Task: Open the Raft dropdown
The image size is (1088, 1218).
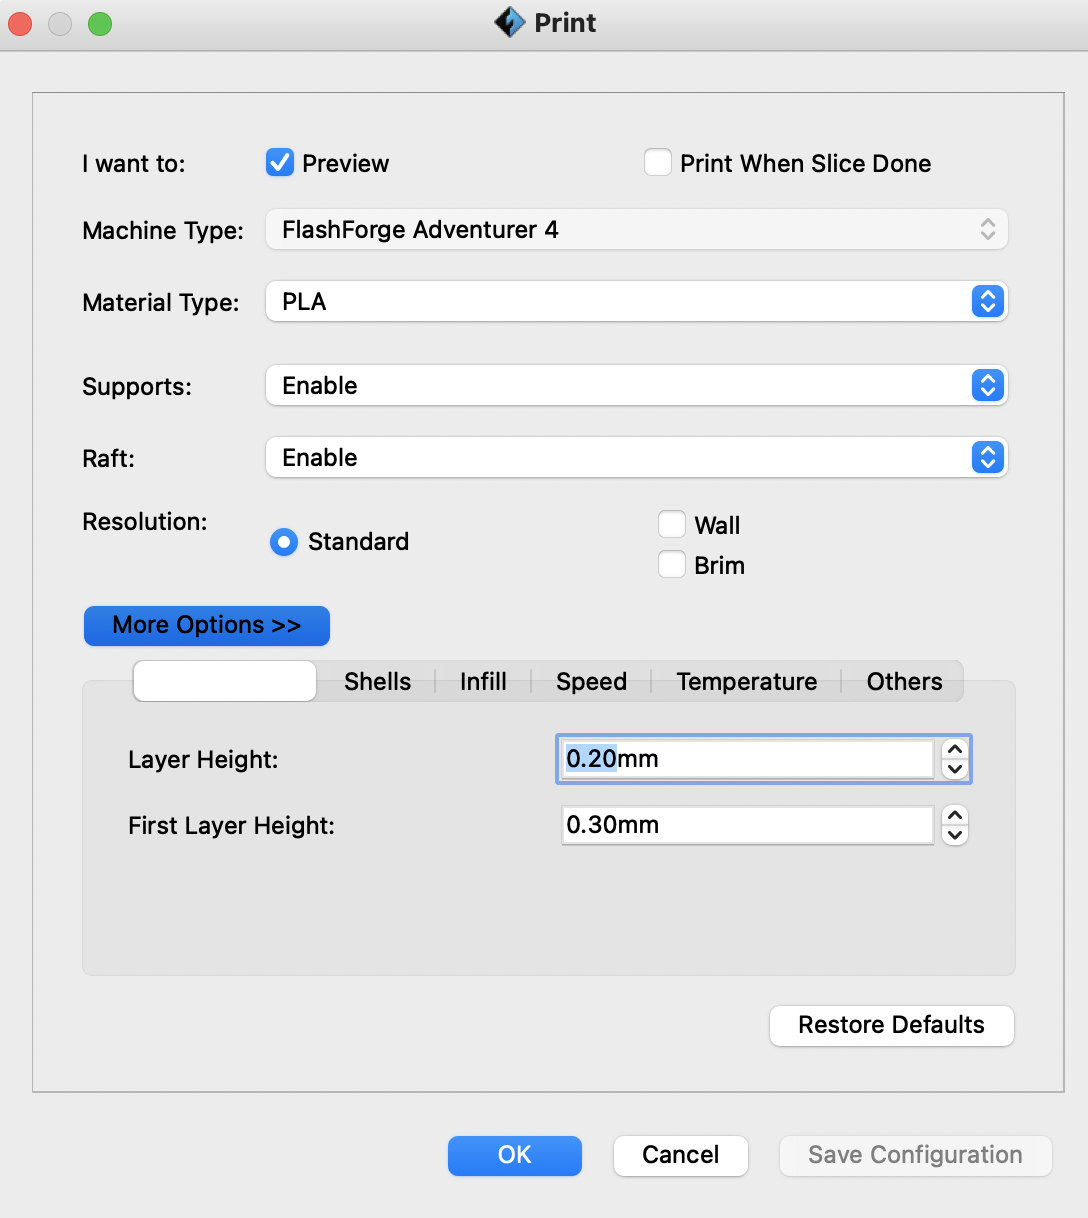Action: [x=636, y=457]
